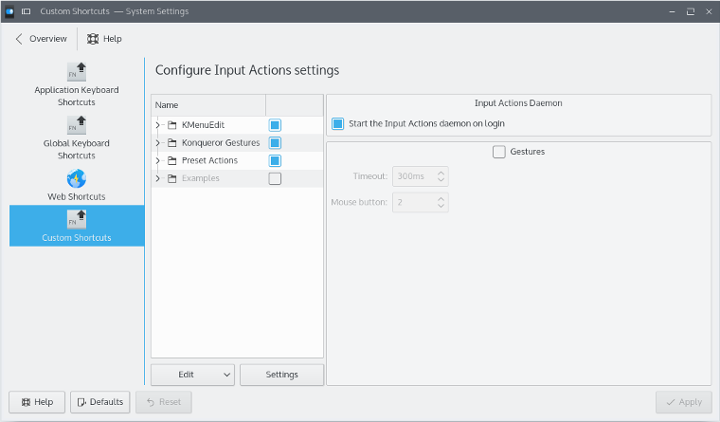This screenshot has width=720, height=422.
Task: Select the KMenuEdit row text
Action: click(203, 125)
